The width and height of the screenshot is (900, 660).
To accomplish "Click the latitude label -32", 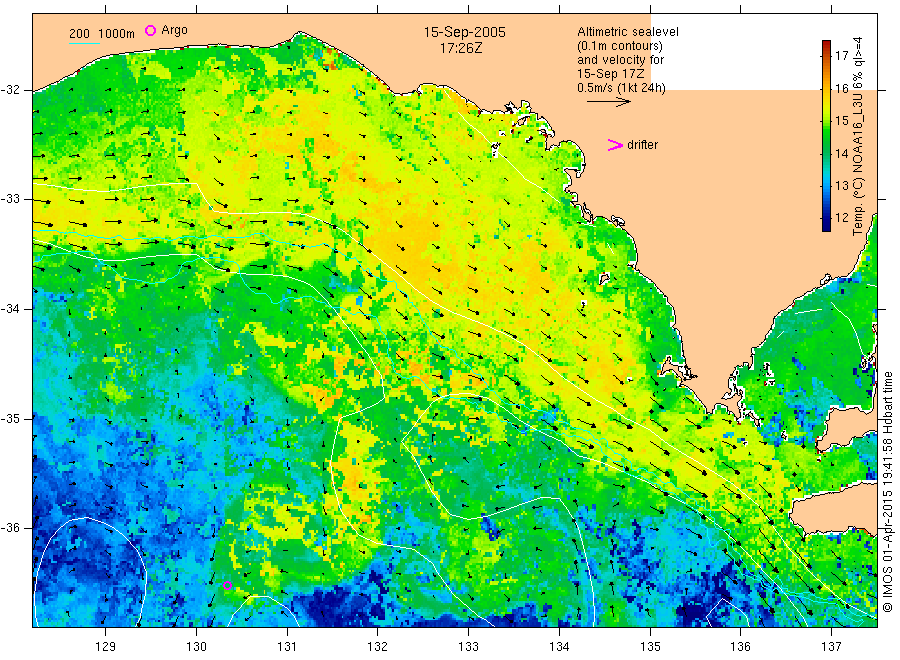I will click(x=10, y=90).
